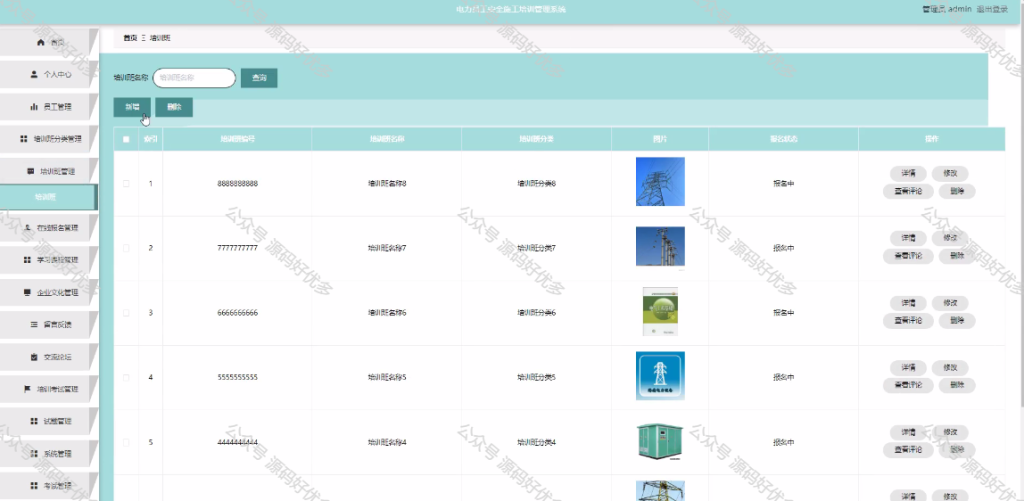Click 报名中 status in row 4
The image size is (1024, 501).
pyautogui.click(x=783, y=378)
